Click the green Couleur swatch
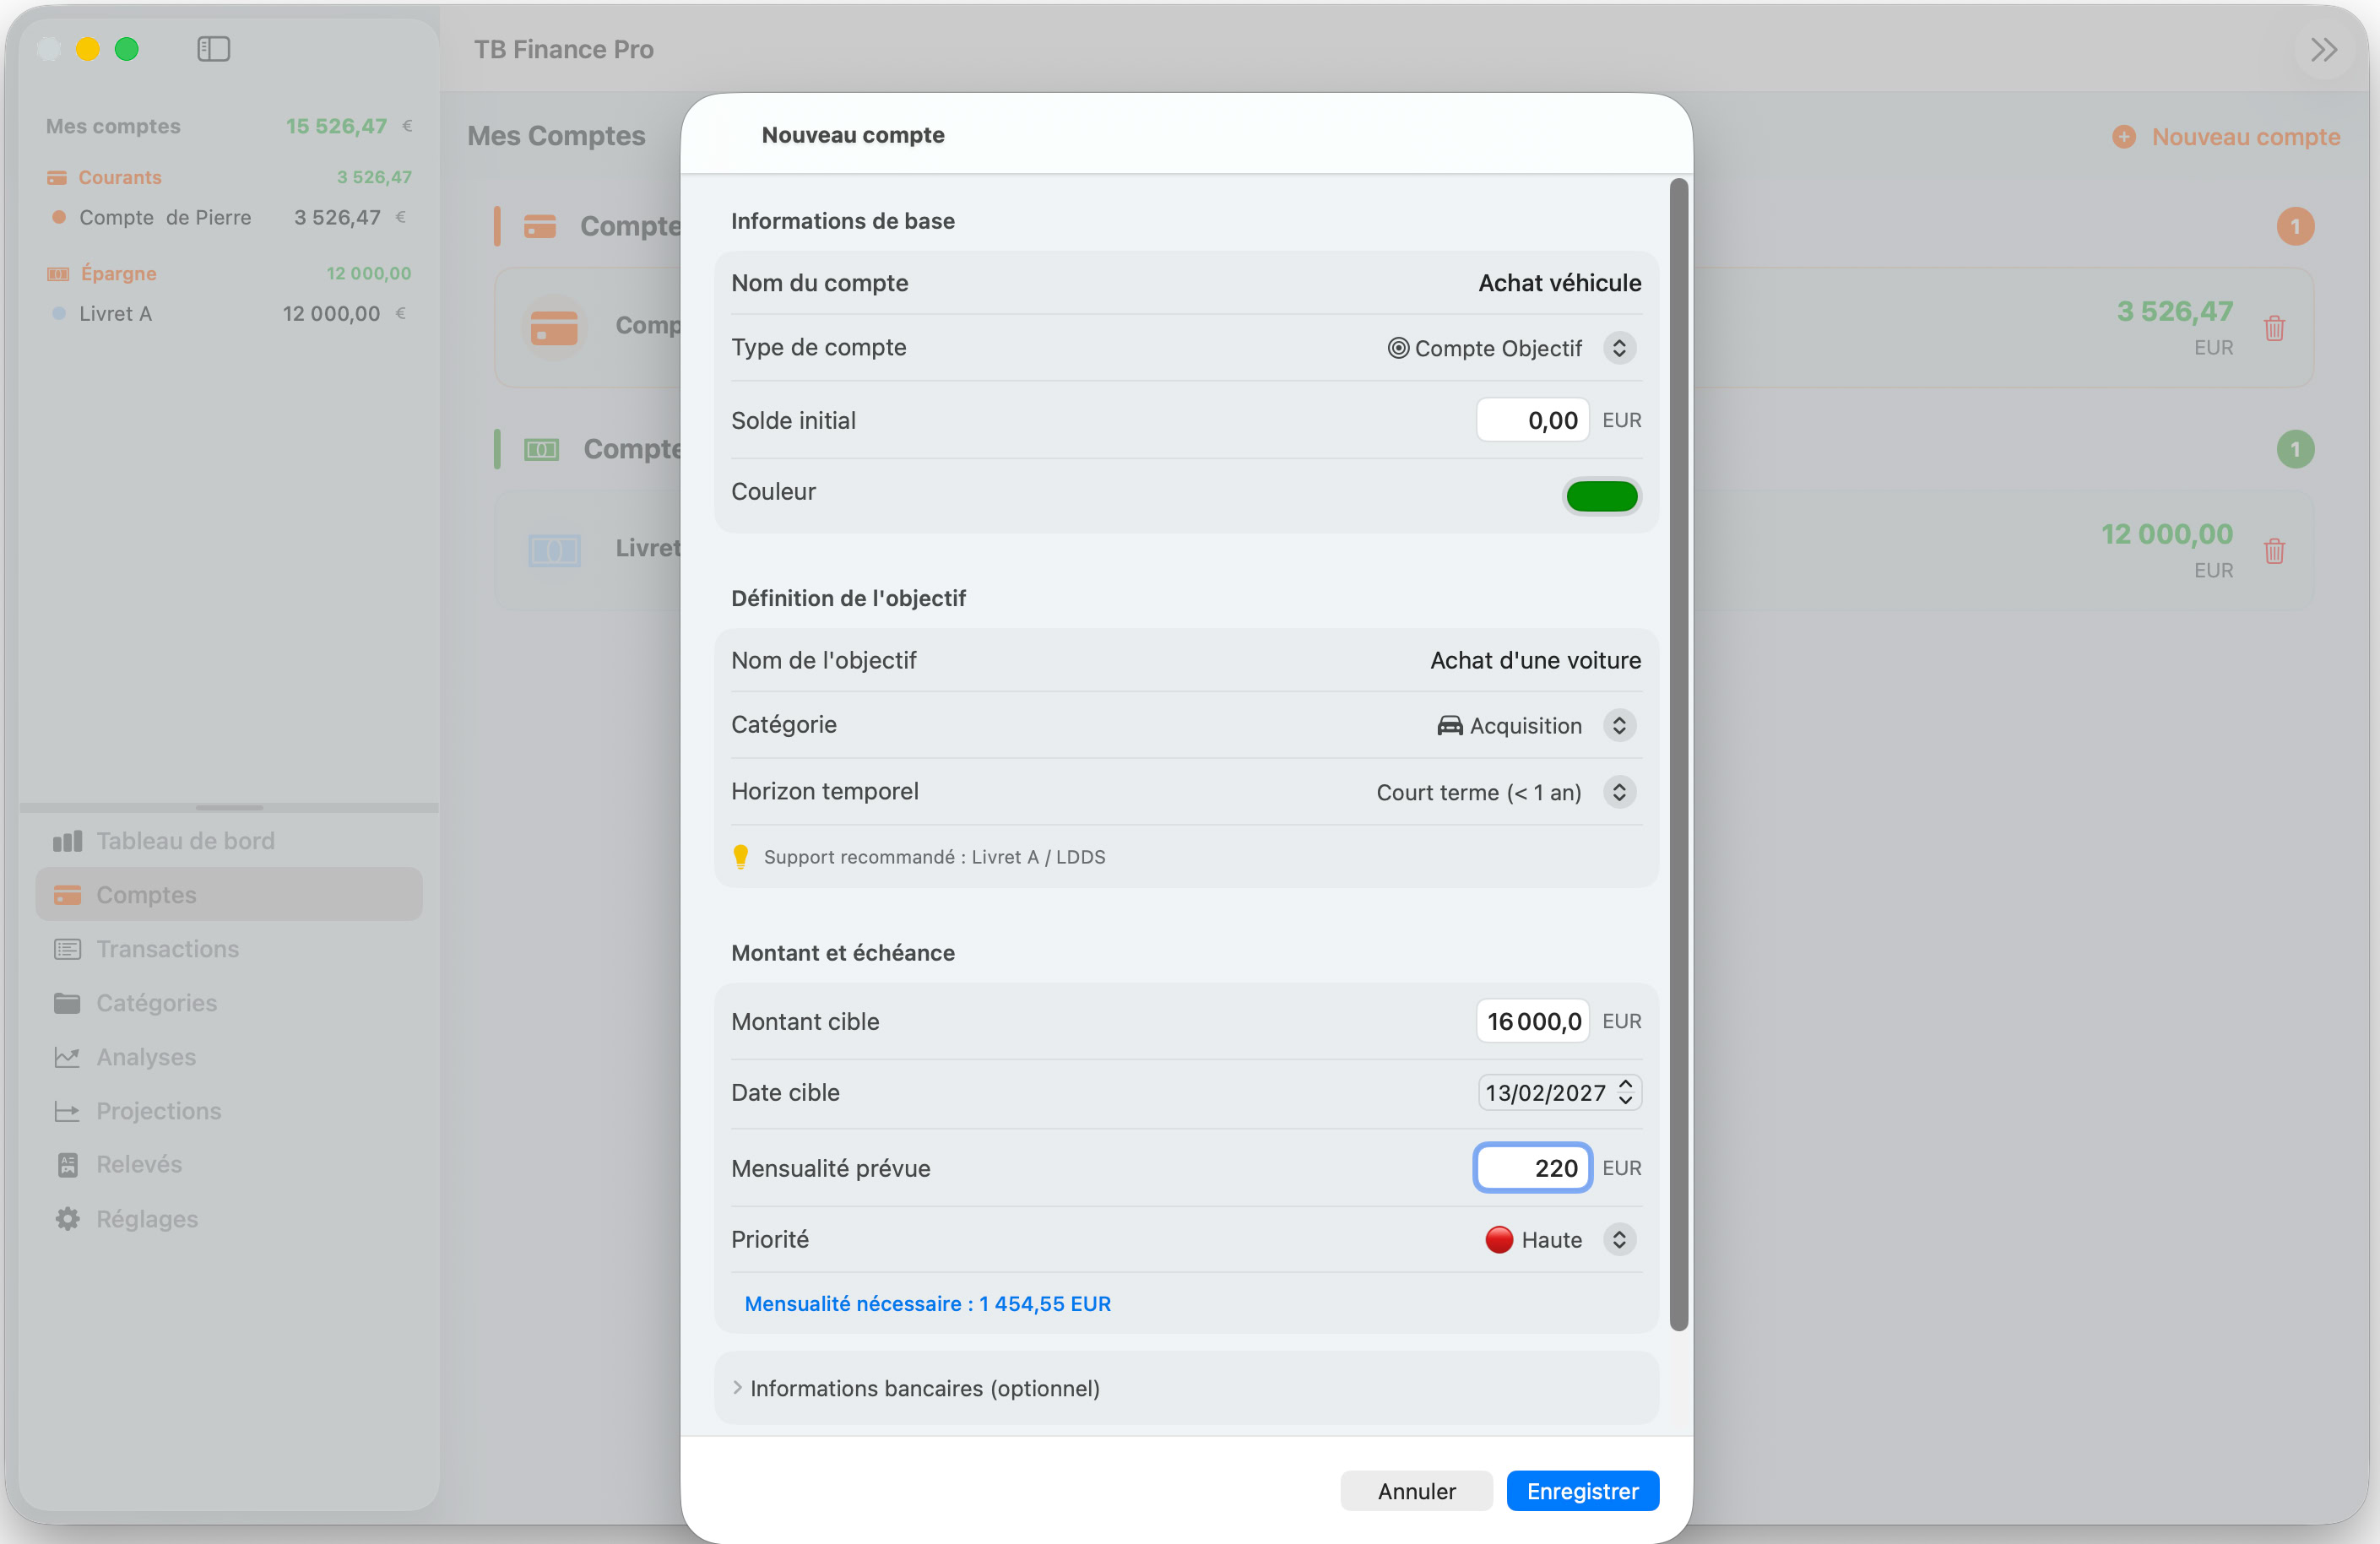2380x1544 pixels. tap(1601, 496)
